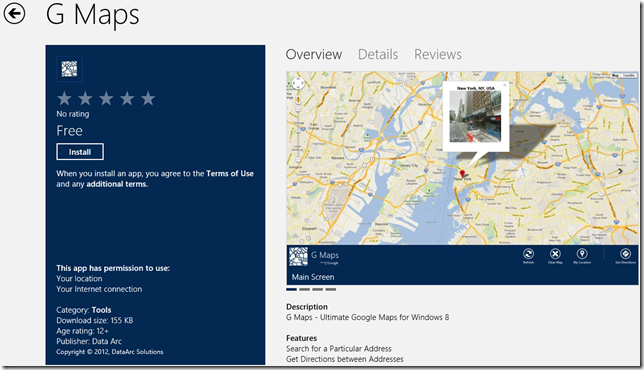Click 'Your Internet connection' permission text
This screenshot has height=370, width=644.
[99, 289]
